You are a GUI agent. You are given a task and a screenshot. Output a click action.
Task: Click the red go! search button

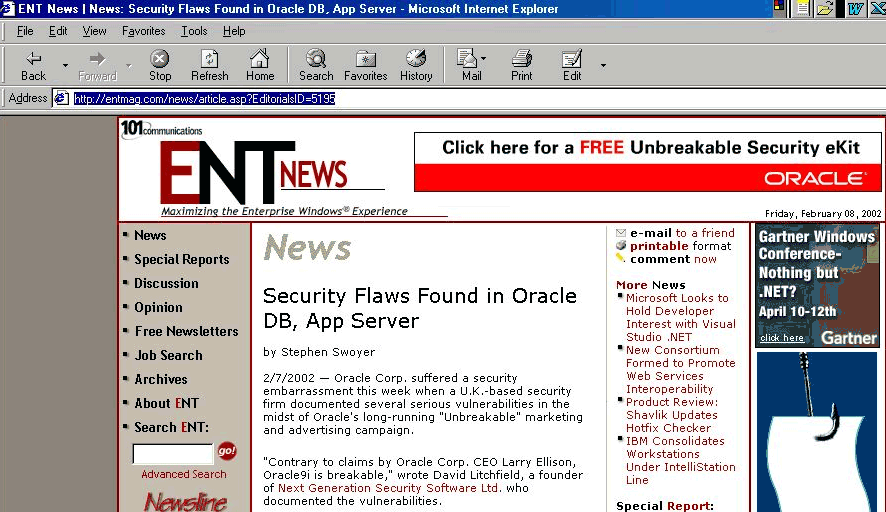click(x=227, y=451)
